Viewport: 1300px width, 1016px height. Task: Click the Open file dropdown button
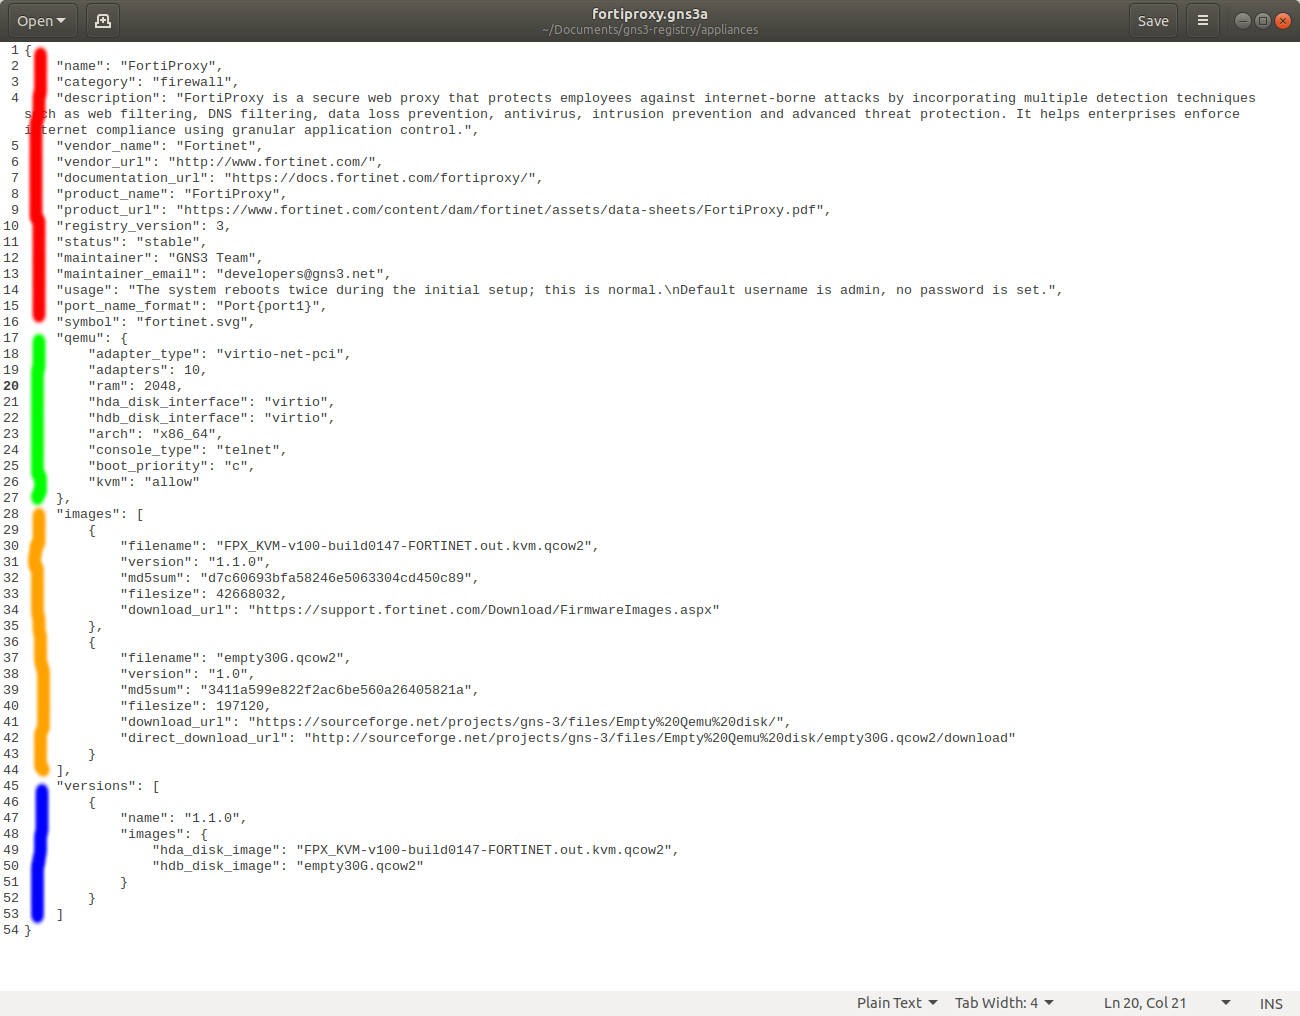pos(41,21)
